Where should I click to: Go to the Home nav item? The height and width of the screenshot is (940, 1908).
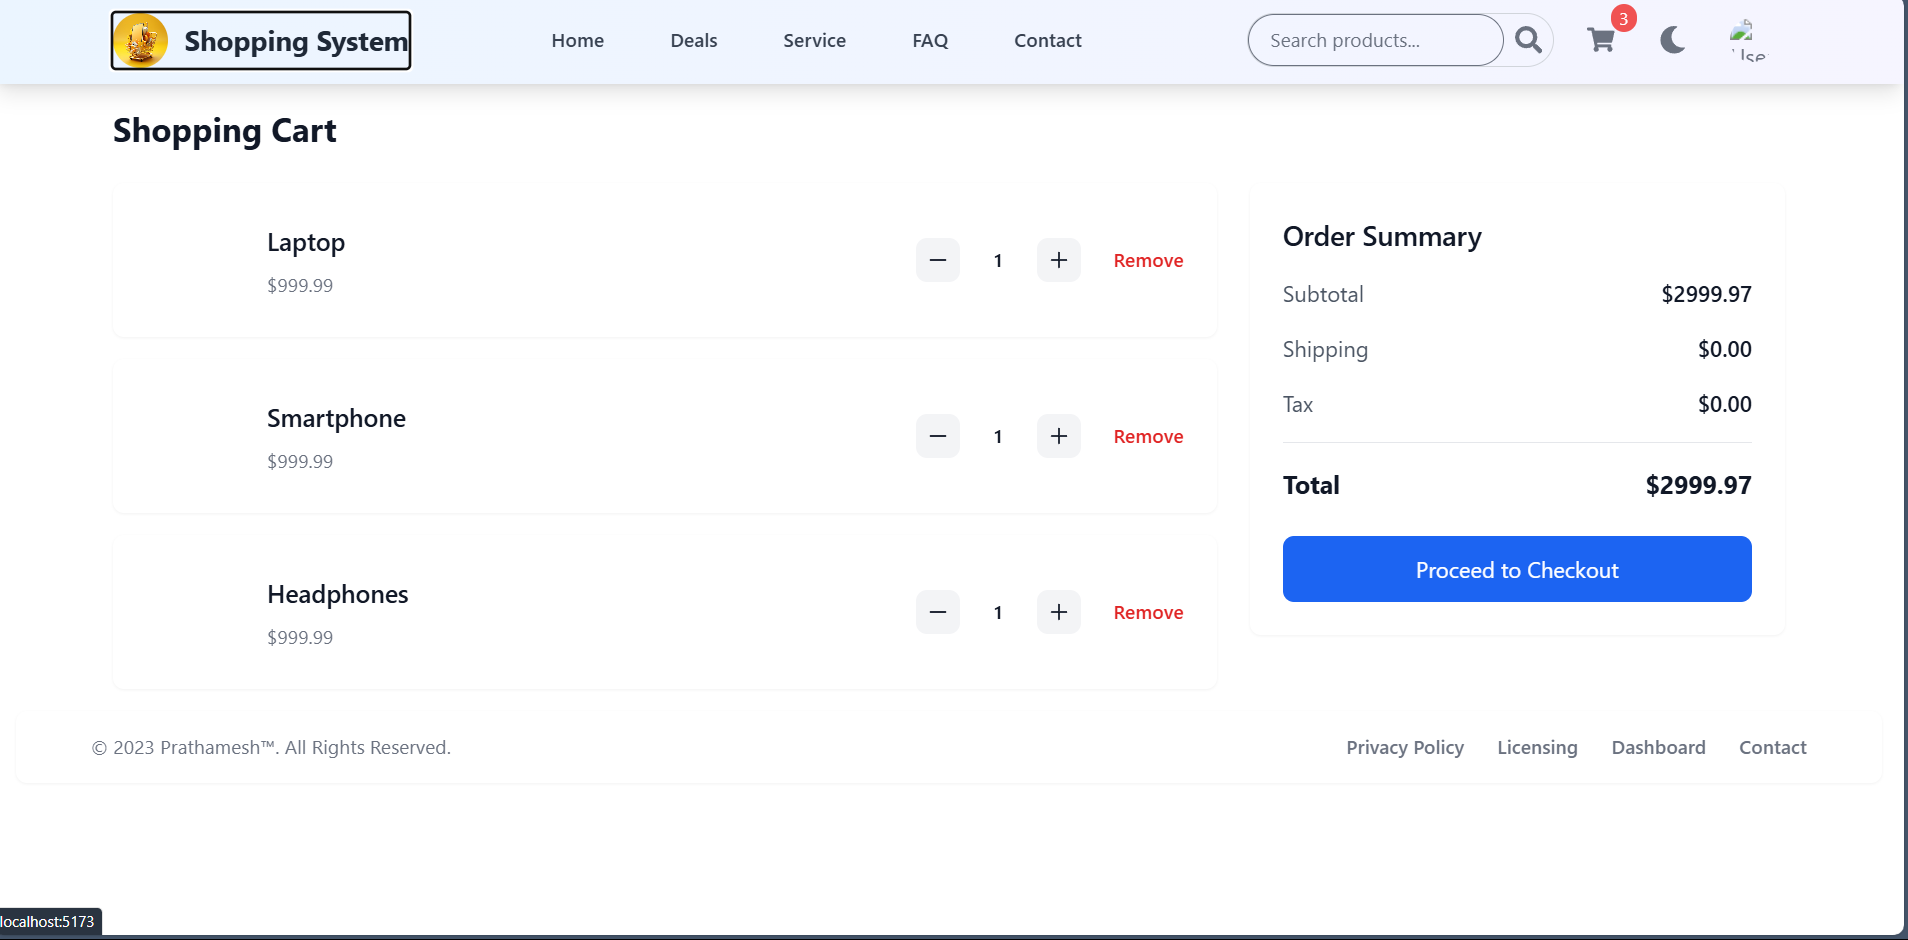(577, 41)
